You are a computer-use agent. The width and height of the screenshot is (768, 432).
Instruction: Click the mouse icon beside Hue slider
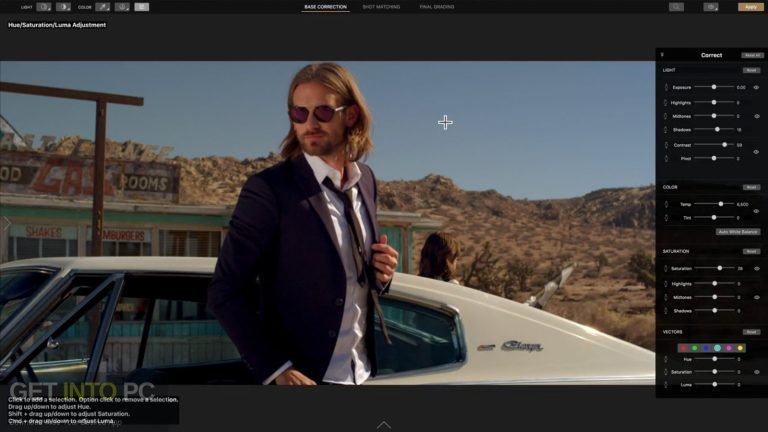666,358
